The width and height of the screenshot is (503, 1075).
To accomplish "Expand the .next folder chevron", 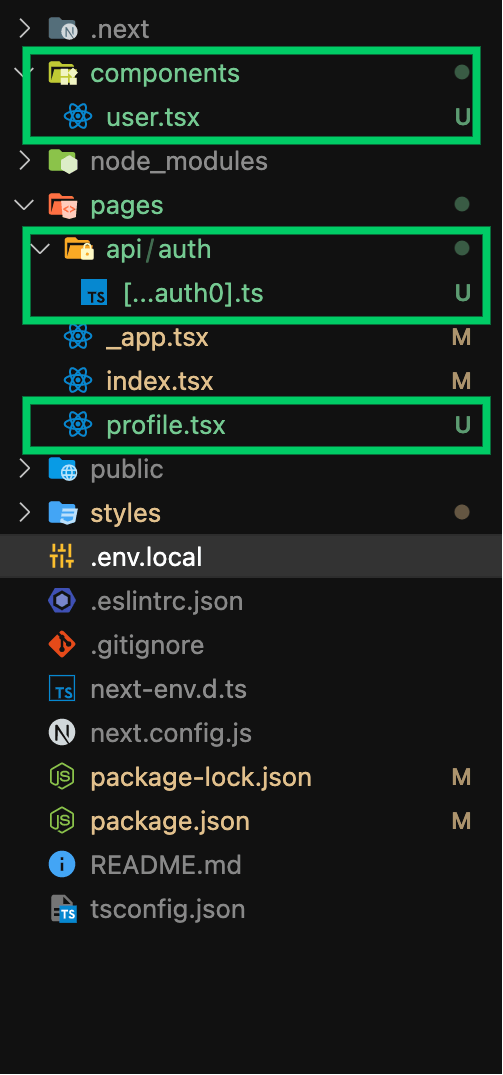I will (25, 29).
